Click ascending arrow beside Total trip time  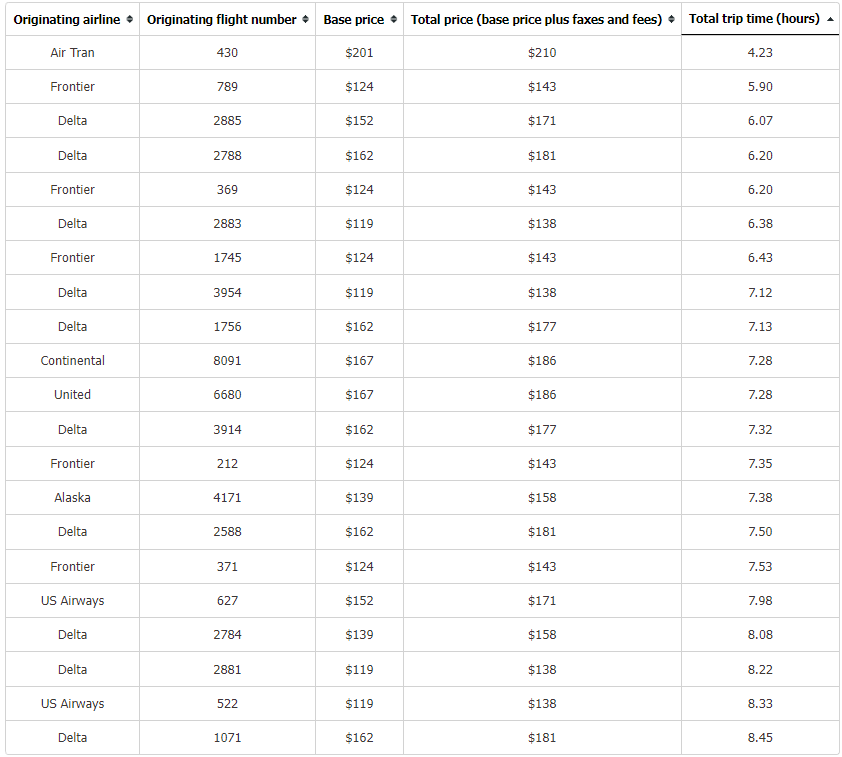pyautogui.click(x=830, y=19)
